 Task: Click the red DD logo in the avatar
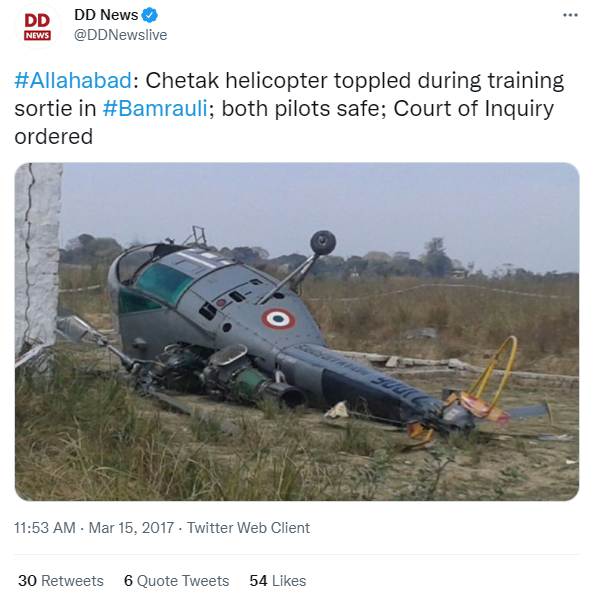coord(37,20)
